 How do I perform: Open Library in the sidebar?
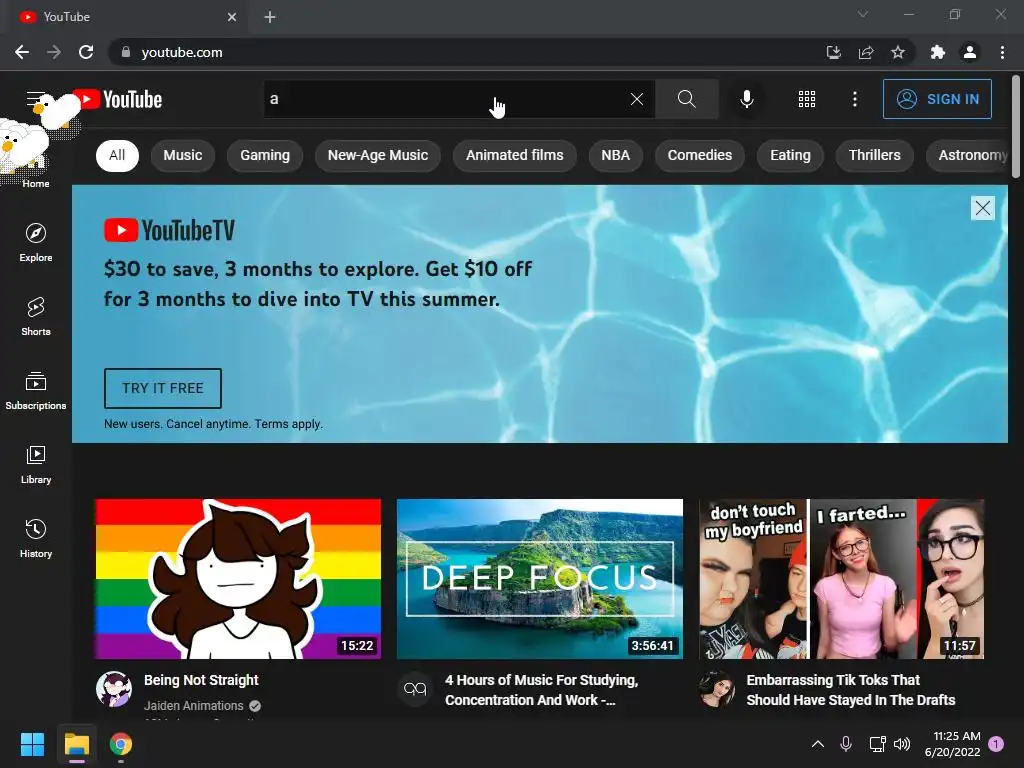(36, 464)
